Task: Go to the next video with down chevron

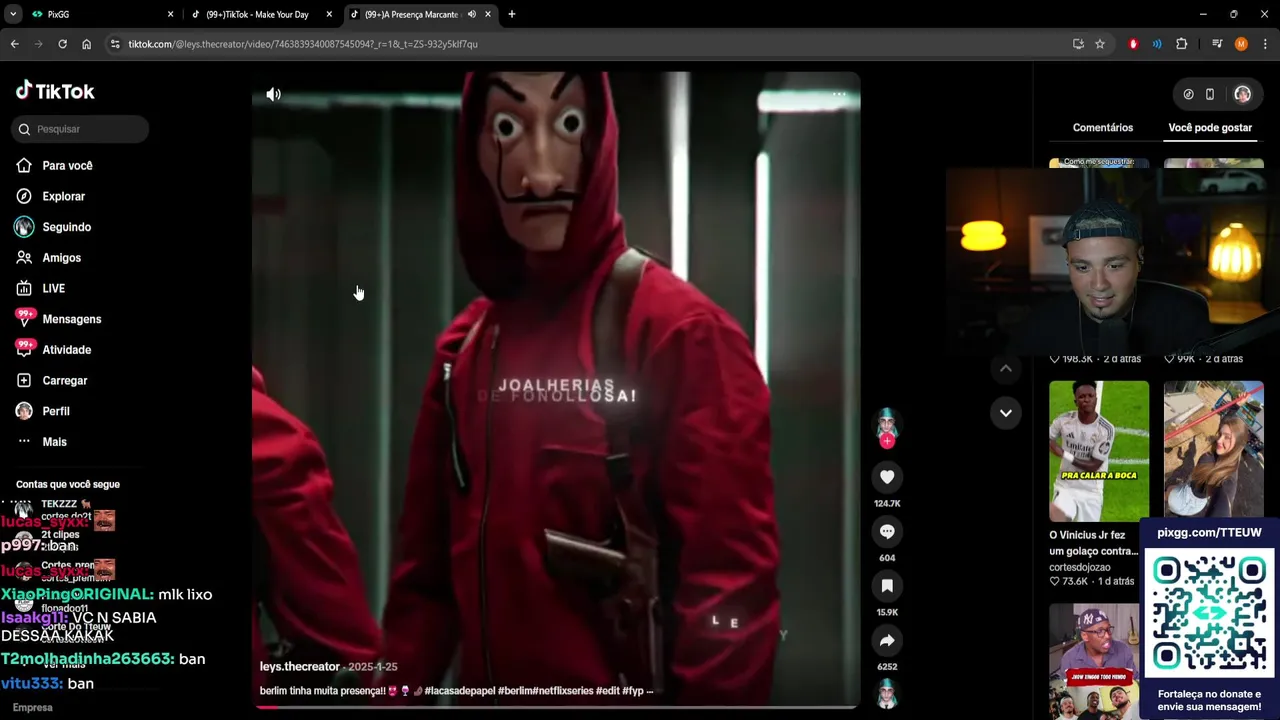Action: (x=1006, y=412)
